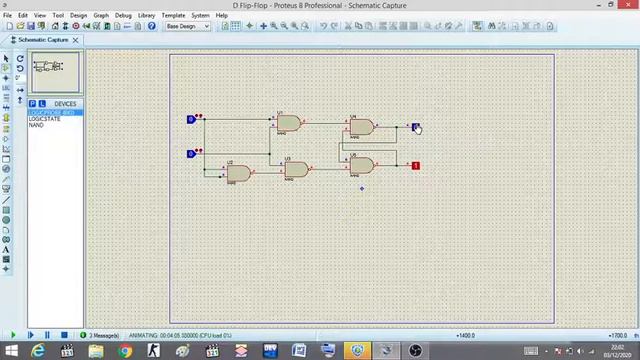Click Save Project disk icon

(x=31, y=26)
